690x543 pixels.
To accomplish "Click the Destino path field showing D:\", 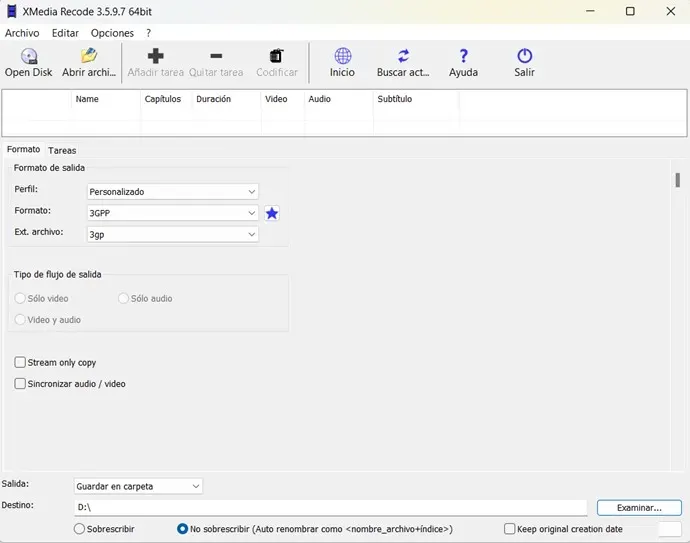I will (x=330, y=507).
